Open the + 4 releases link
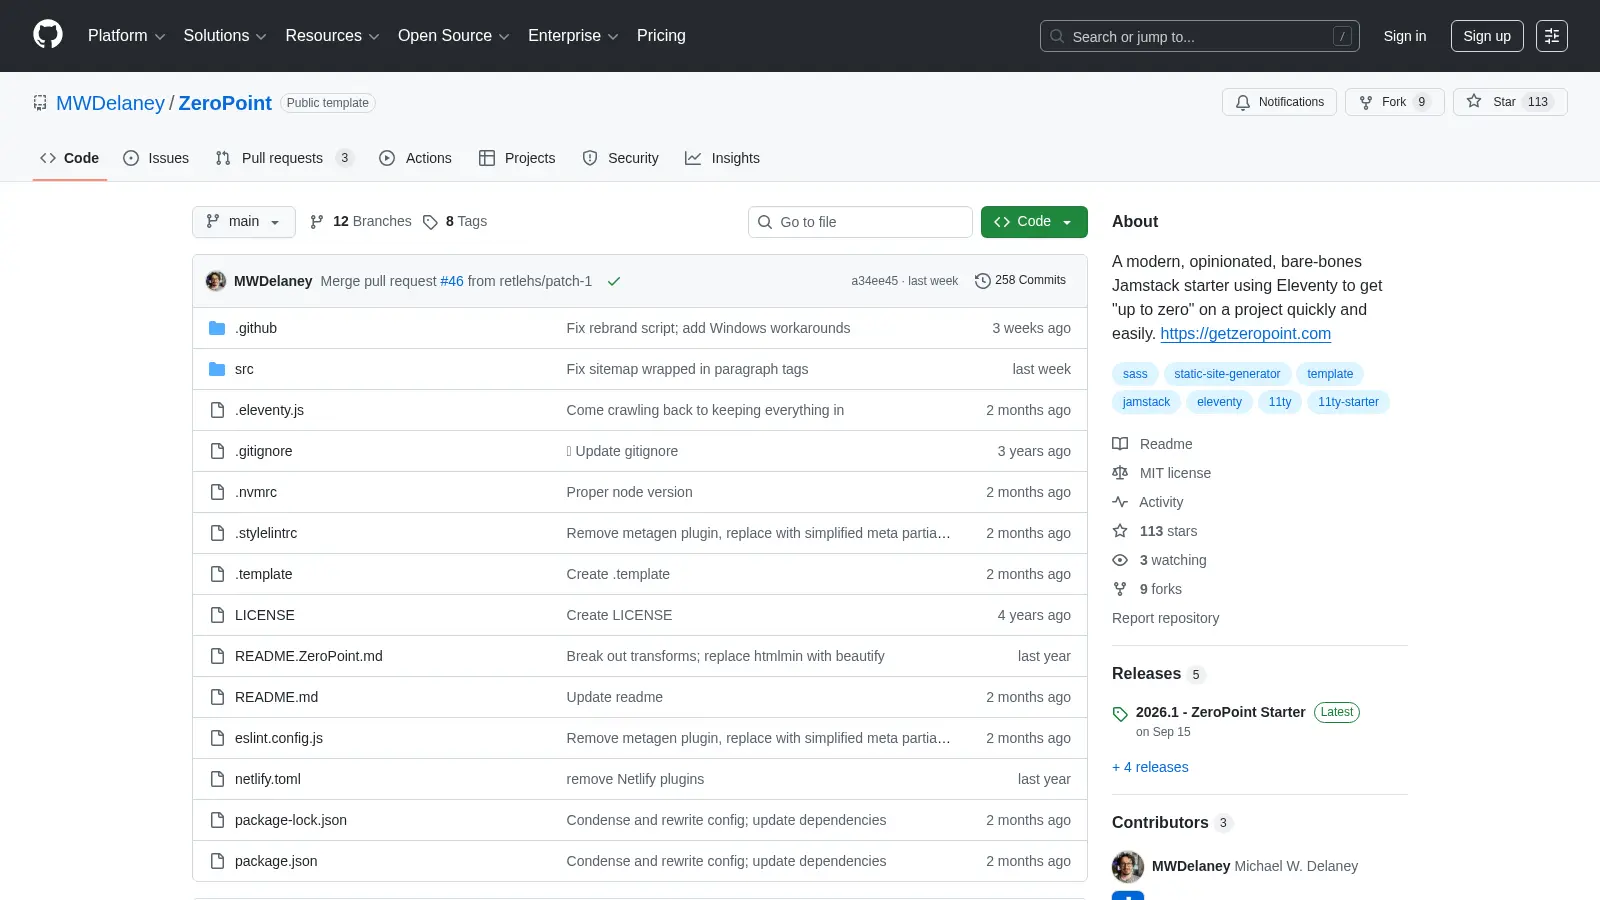The height and width of the screenshot is (900, 1600). pyautogui.click(x=1150, y=767)
